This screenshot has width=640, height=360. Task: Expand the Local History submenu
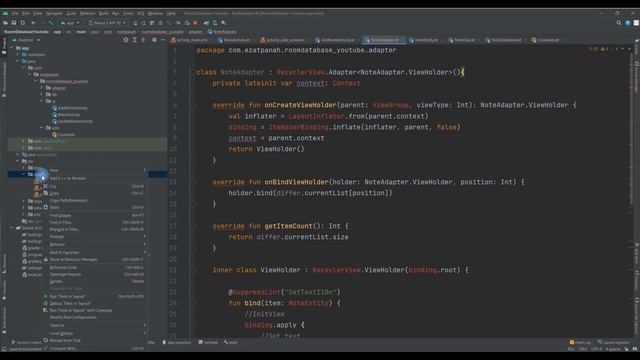coord(96,333)
